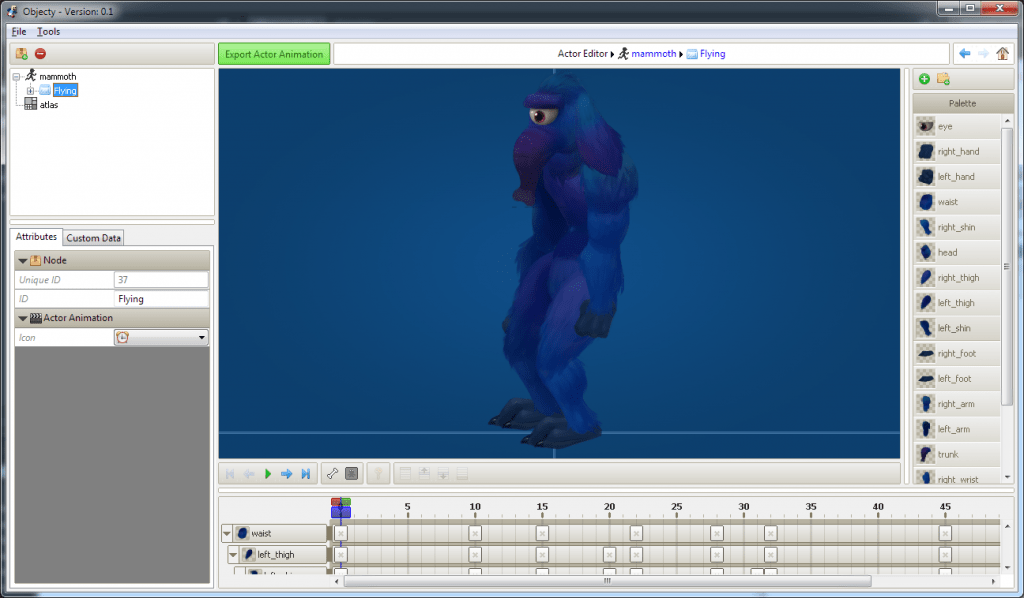Click the timeline playhead marker
The height and width of the screenshot is (598, 1024).
pyautogui.click(x=340, y=508)
